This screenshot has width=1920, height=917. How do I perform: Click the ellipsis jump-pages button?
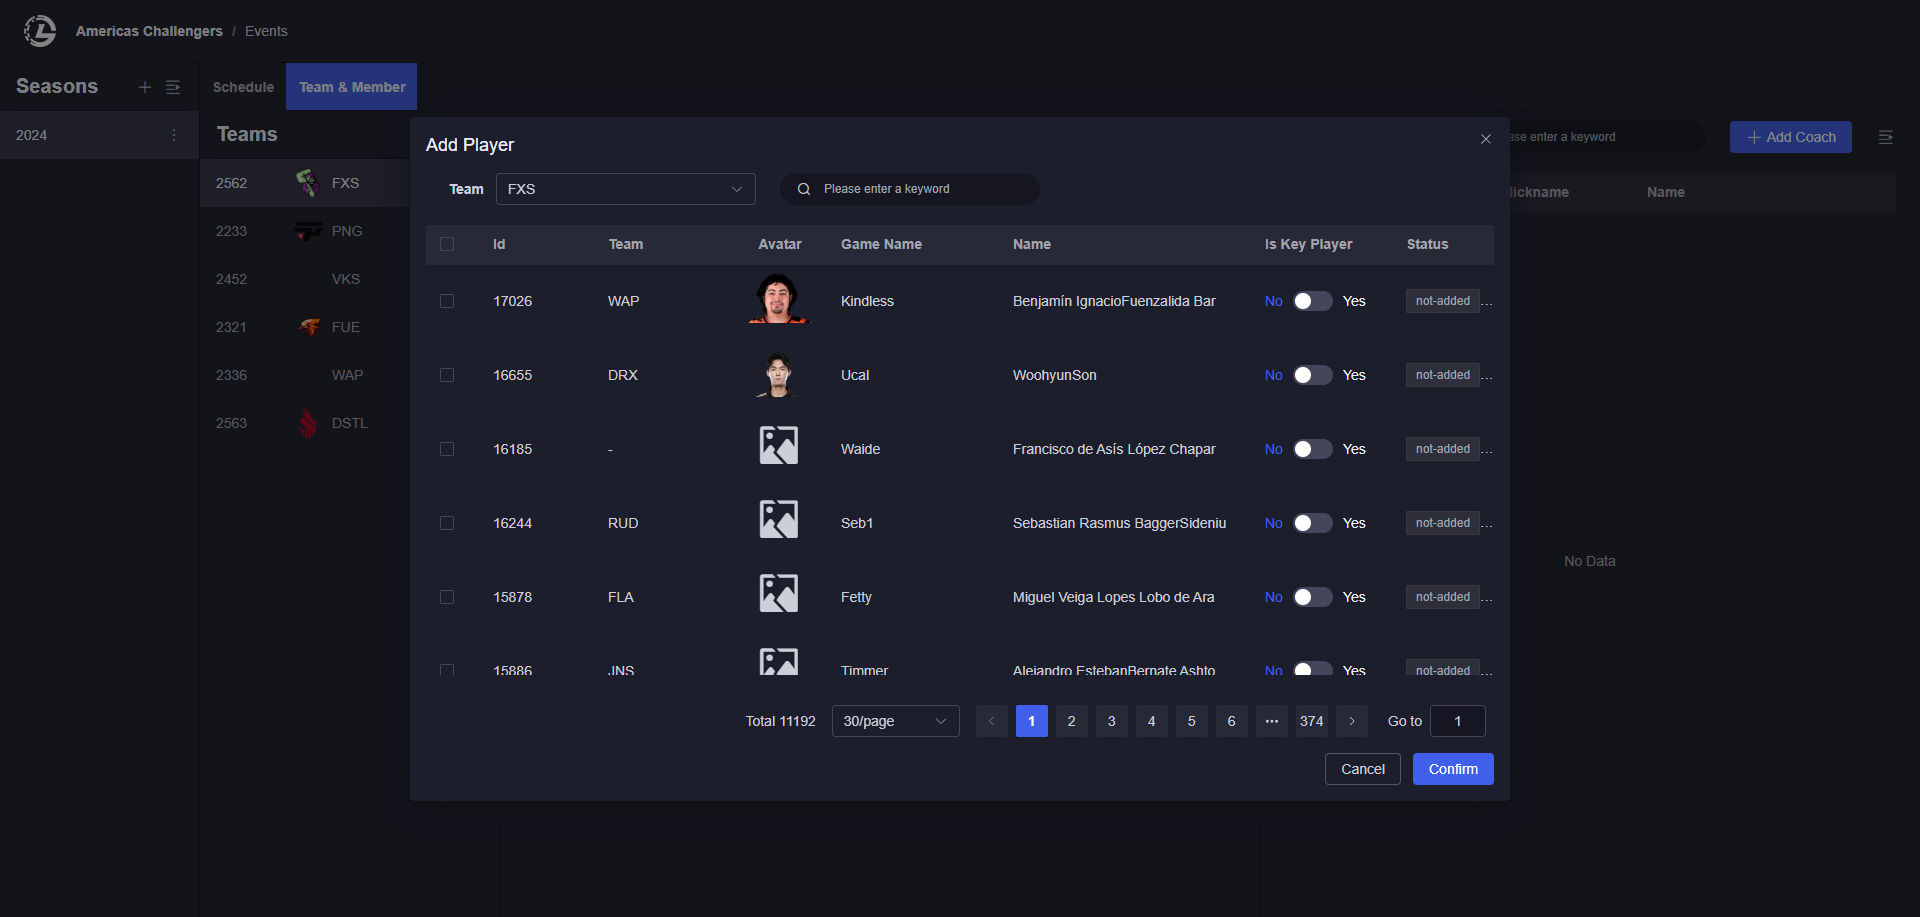pos(1271,721)
